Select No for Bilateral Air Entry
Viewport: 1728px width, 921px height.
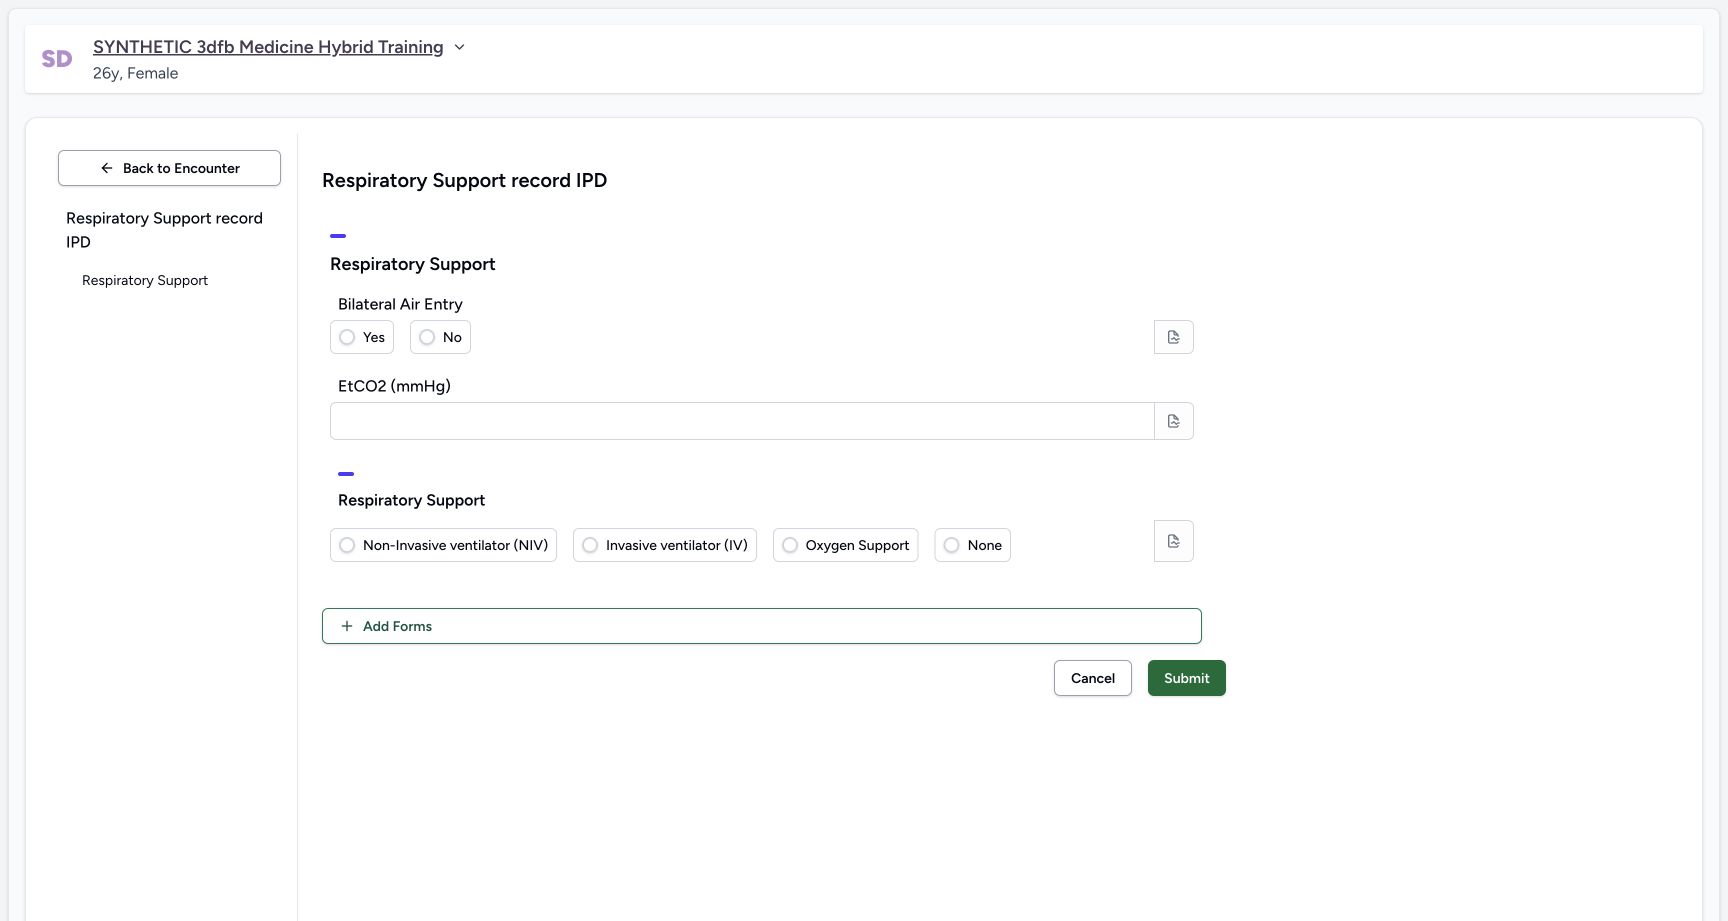tap(440, 337)
